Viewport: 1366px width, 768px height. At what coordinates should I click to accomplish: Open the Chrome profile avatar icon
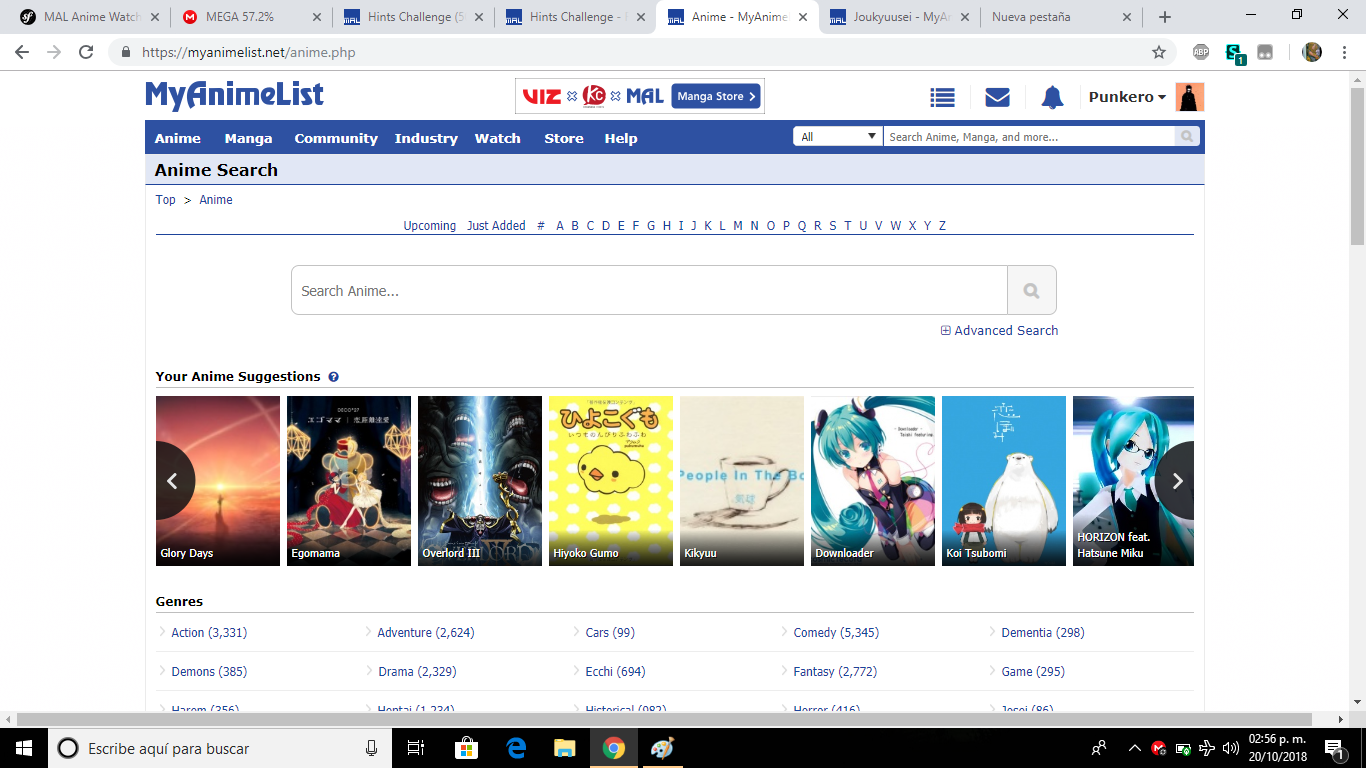click(x=1312, y=52)
